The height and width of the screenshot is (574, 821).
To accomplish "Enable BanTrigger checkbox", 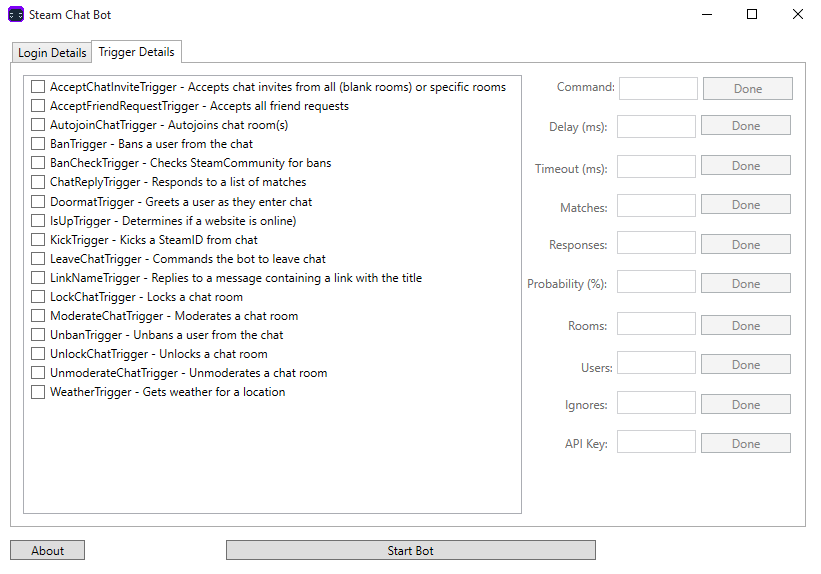I will [38, 144].
